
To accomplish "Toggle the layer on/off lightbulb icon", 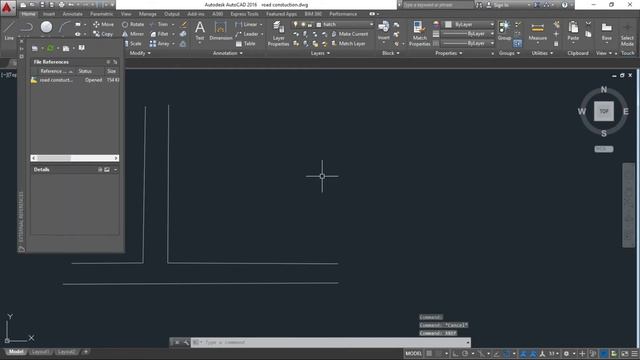I will 296,24.
